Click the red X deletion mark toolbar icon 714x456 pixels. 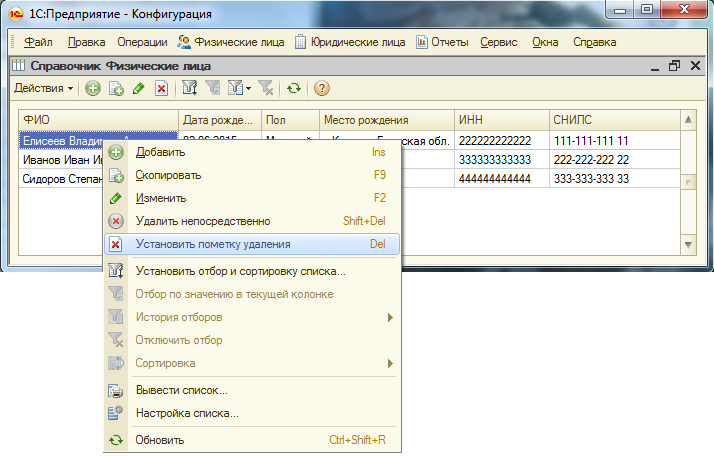(x=161, y=88)
